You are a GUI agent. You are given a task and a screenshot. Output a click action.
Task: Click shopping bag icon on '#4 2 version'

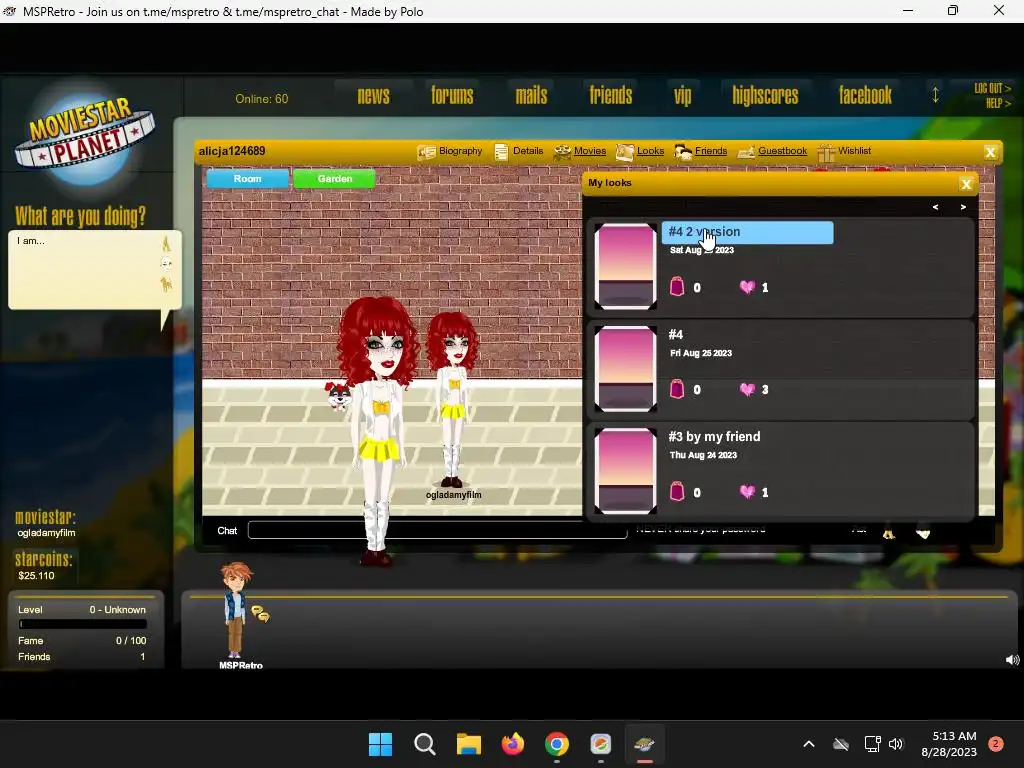point(677,286)
